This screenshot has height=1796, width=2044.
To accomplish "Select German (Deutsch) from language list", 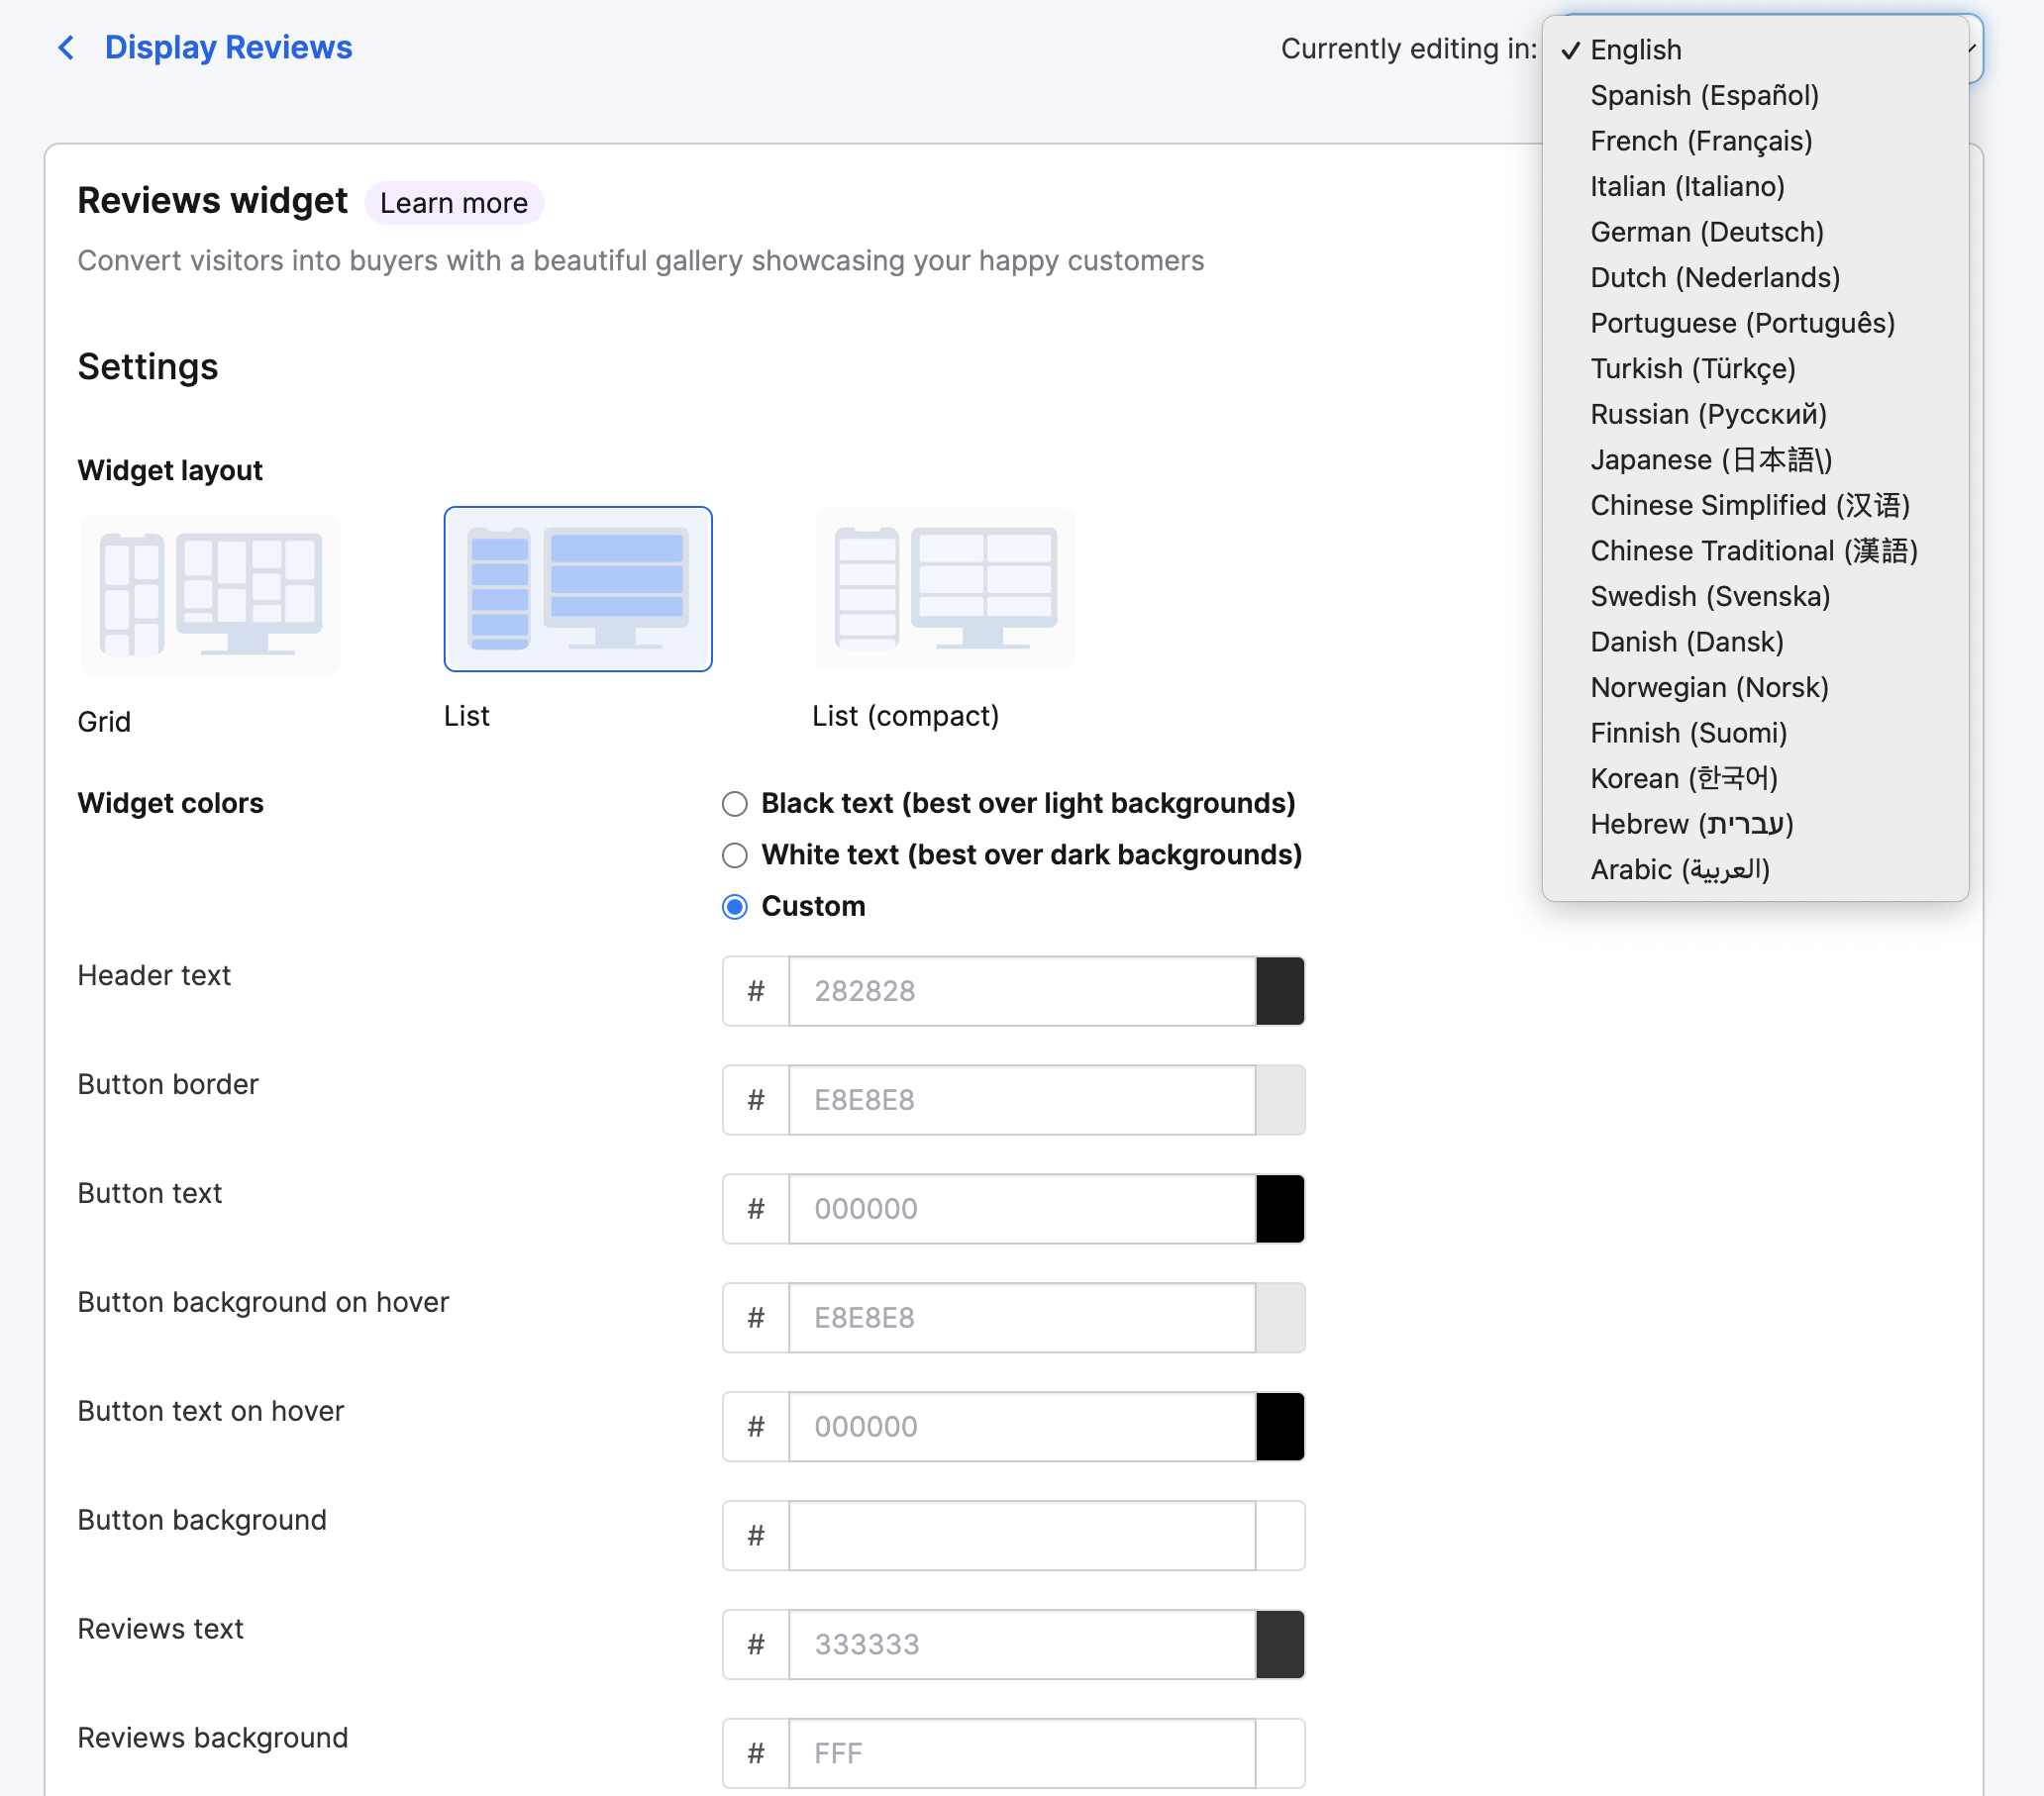I will pos(1707,232).
